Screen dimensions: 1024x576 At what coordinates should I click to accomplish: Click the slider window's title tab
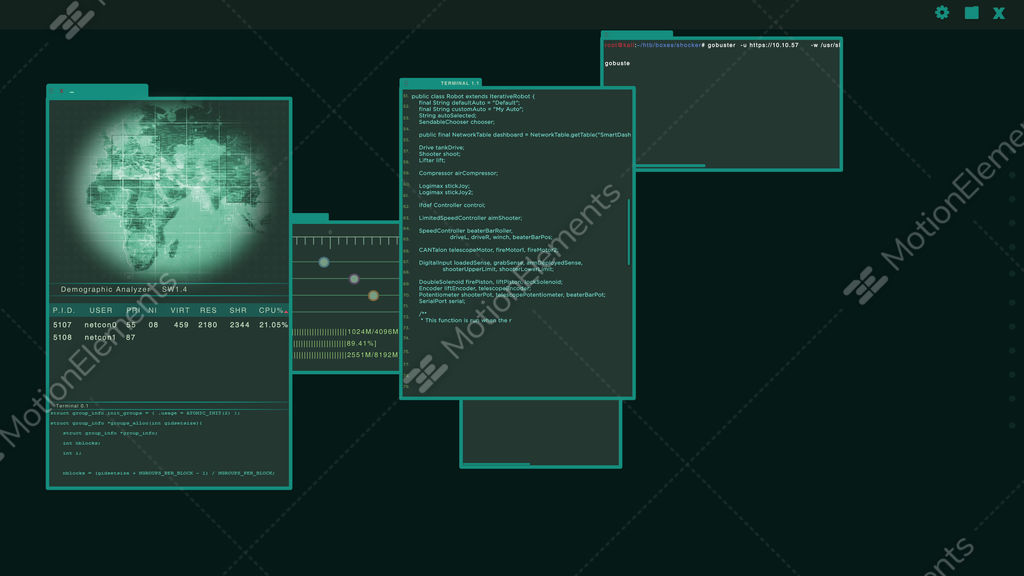point(310,217)
